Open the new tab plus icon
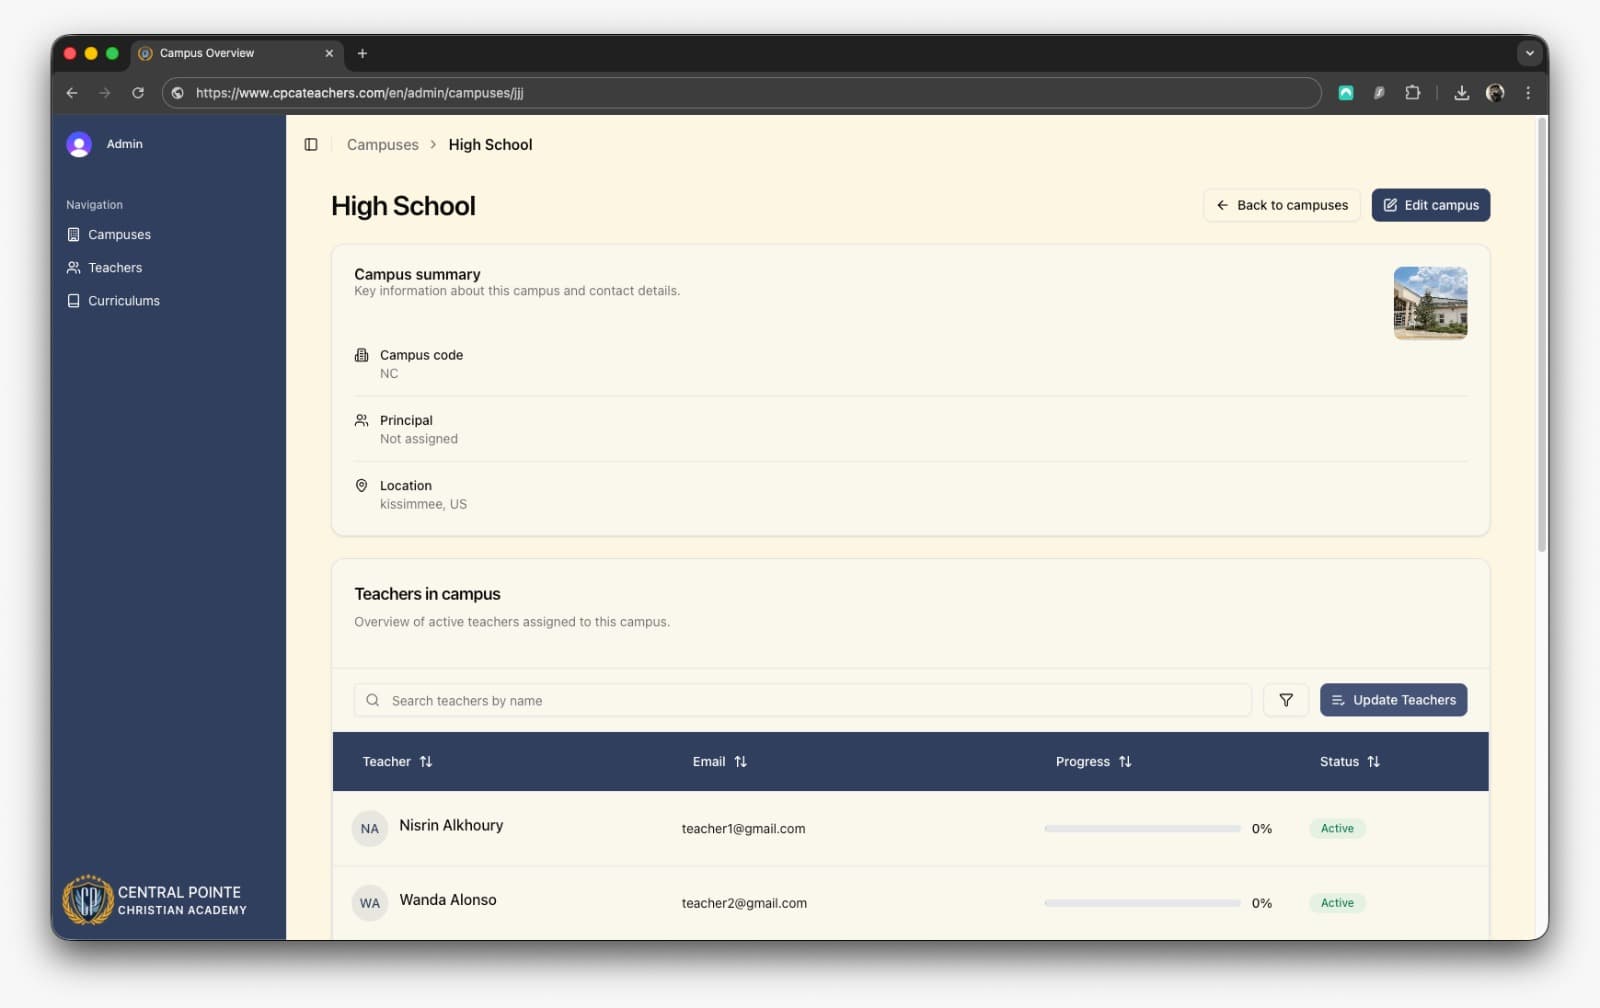The image size is (1600, 1008). click(362, 53)
